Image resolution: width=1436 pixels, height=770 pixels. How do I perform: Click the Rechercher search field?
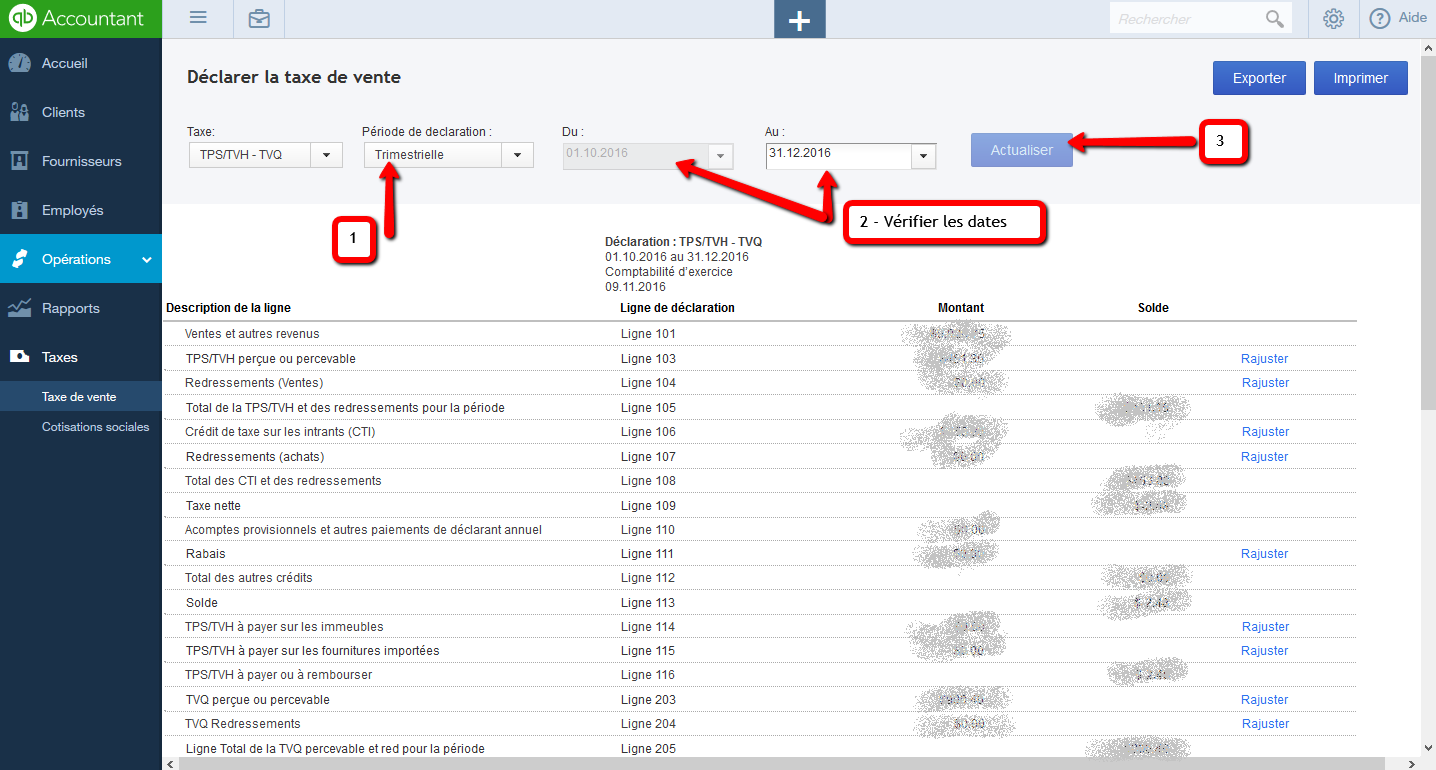coord(1190,17)
